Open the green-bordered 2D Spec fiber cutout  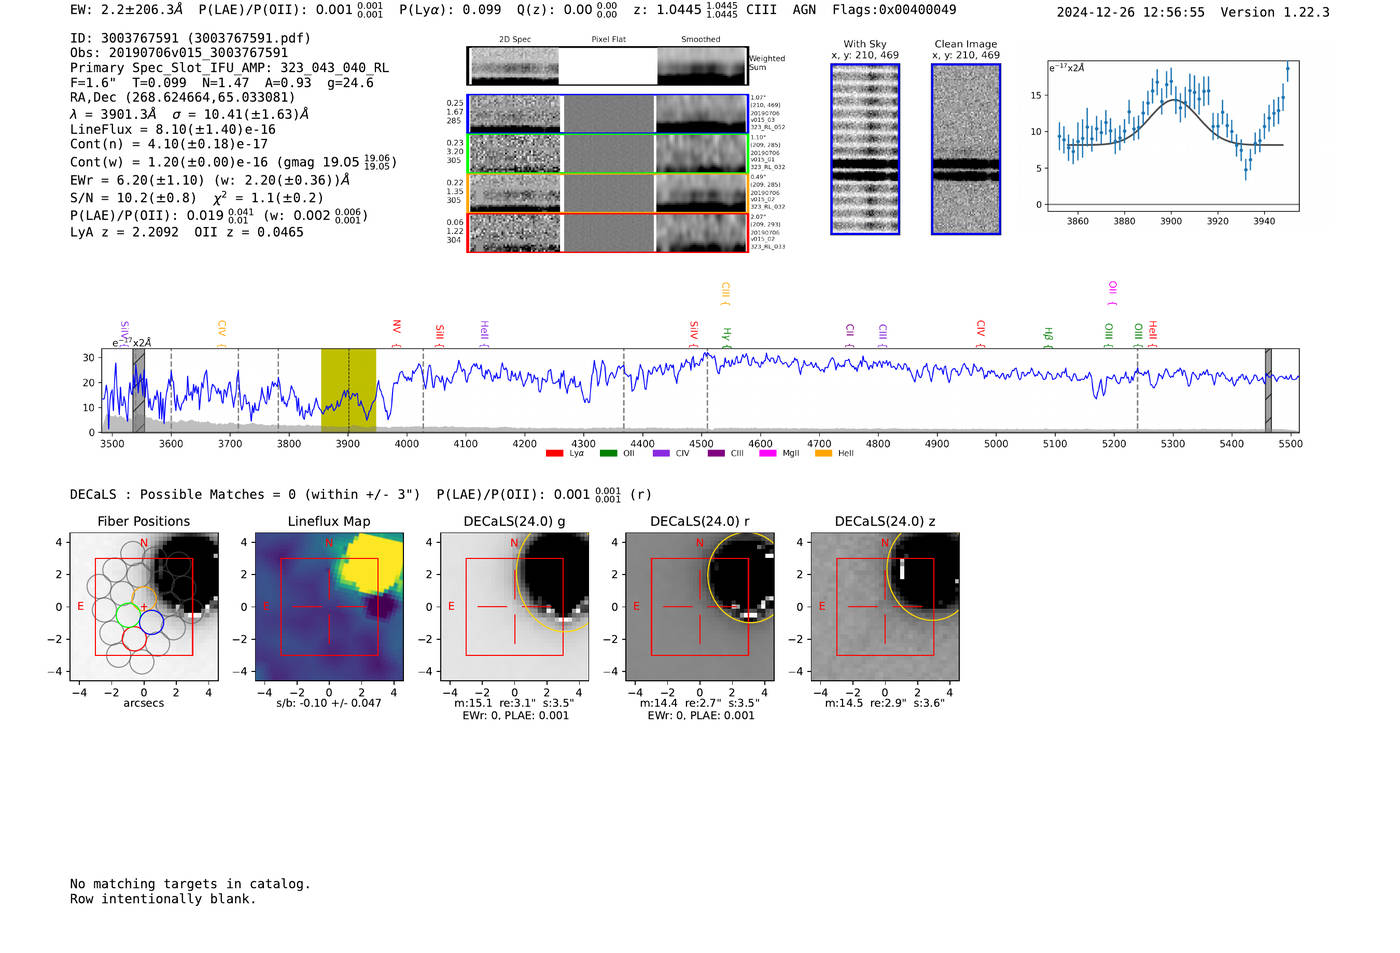(x=514, y=154)
